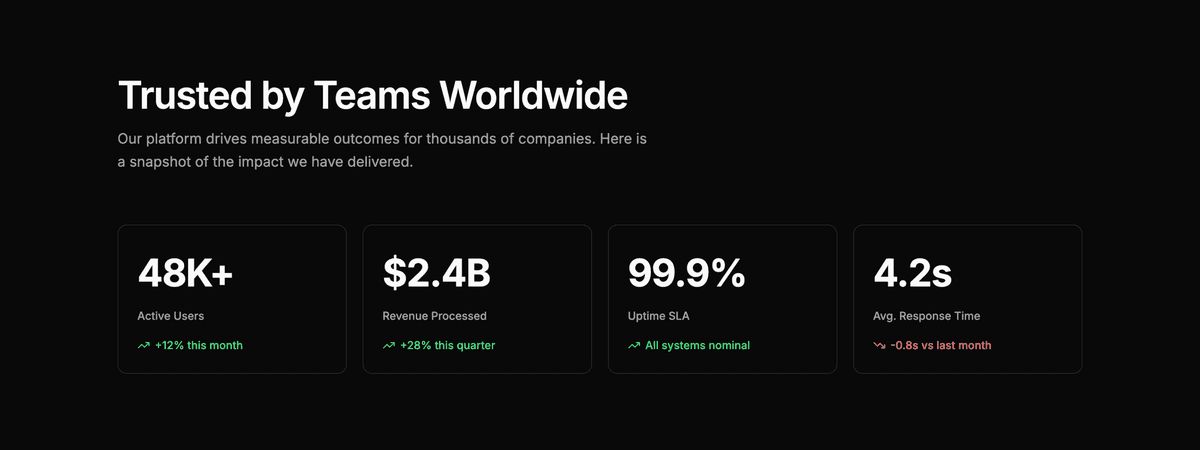Click the 99.9% uptime number
The height and width of the screenshot is (450, 1200).
coord(686,273)
